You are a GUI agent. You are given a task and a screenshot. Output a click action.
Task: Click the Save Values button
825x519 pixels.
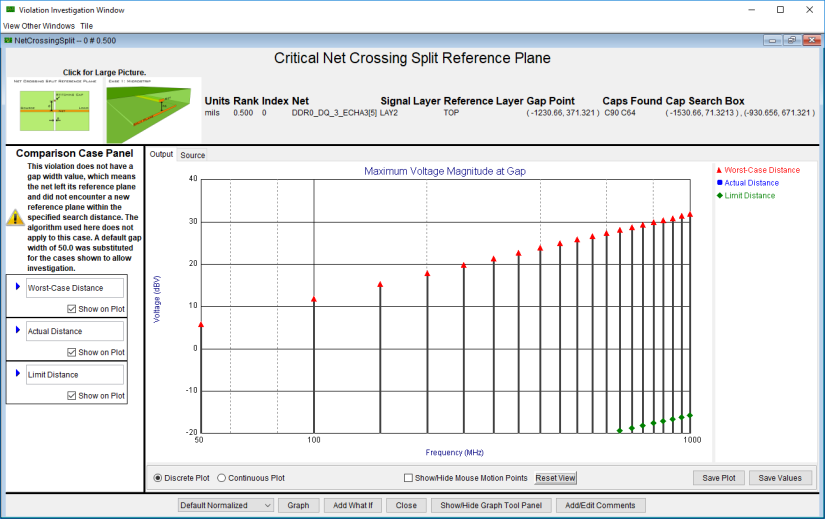click(780, 478)
